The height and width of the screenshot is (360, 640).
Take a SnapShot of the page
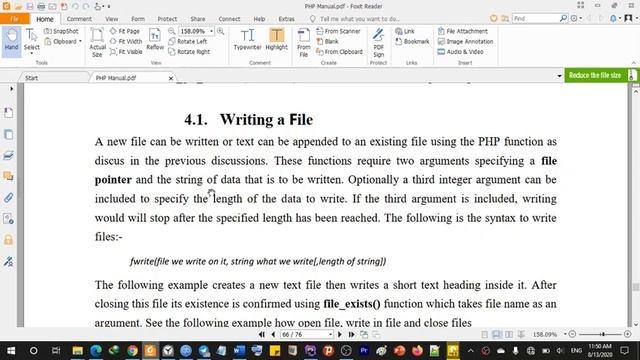click(61, 31)
